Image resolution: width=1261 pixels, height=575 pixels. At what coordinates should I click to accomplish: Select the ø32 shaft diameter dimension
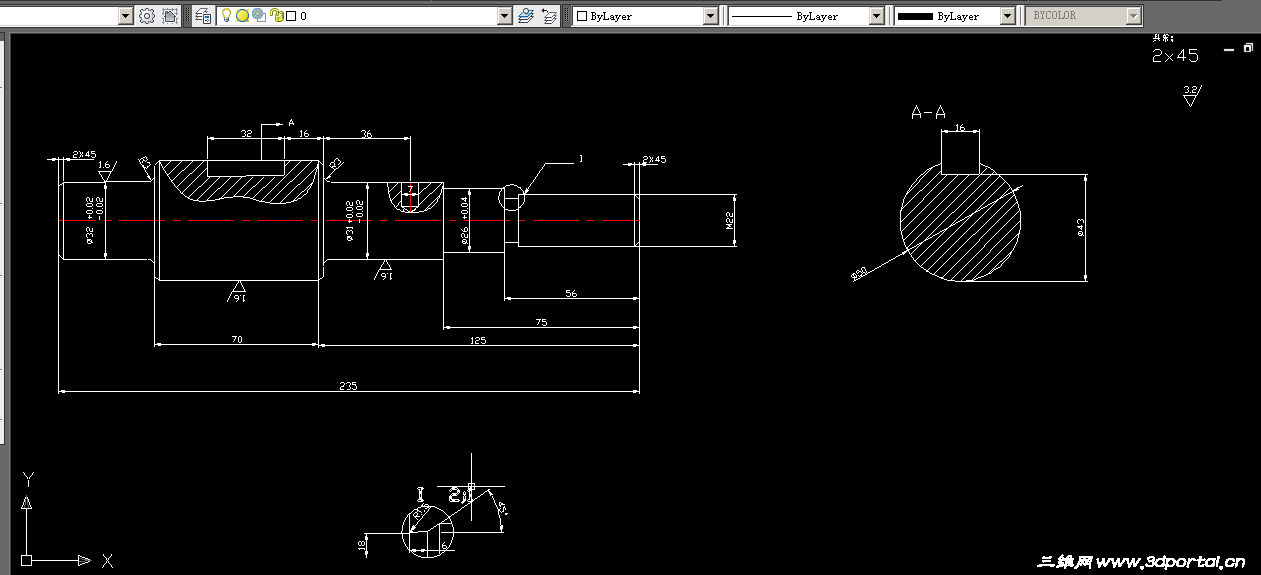point(90,235)
